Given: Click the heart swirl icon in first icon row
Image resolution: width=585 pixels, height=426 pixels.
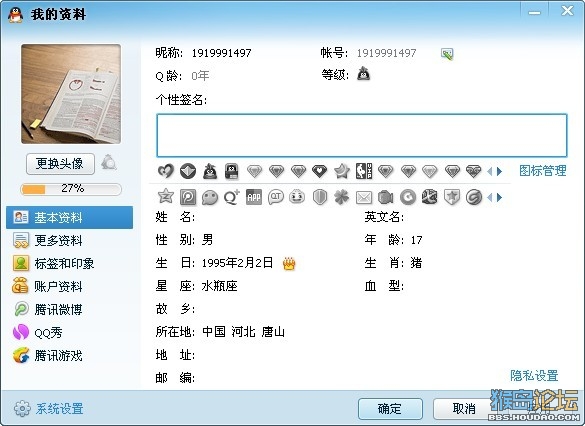Looking at the screenshot, I should pos(166,171).
